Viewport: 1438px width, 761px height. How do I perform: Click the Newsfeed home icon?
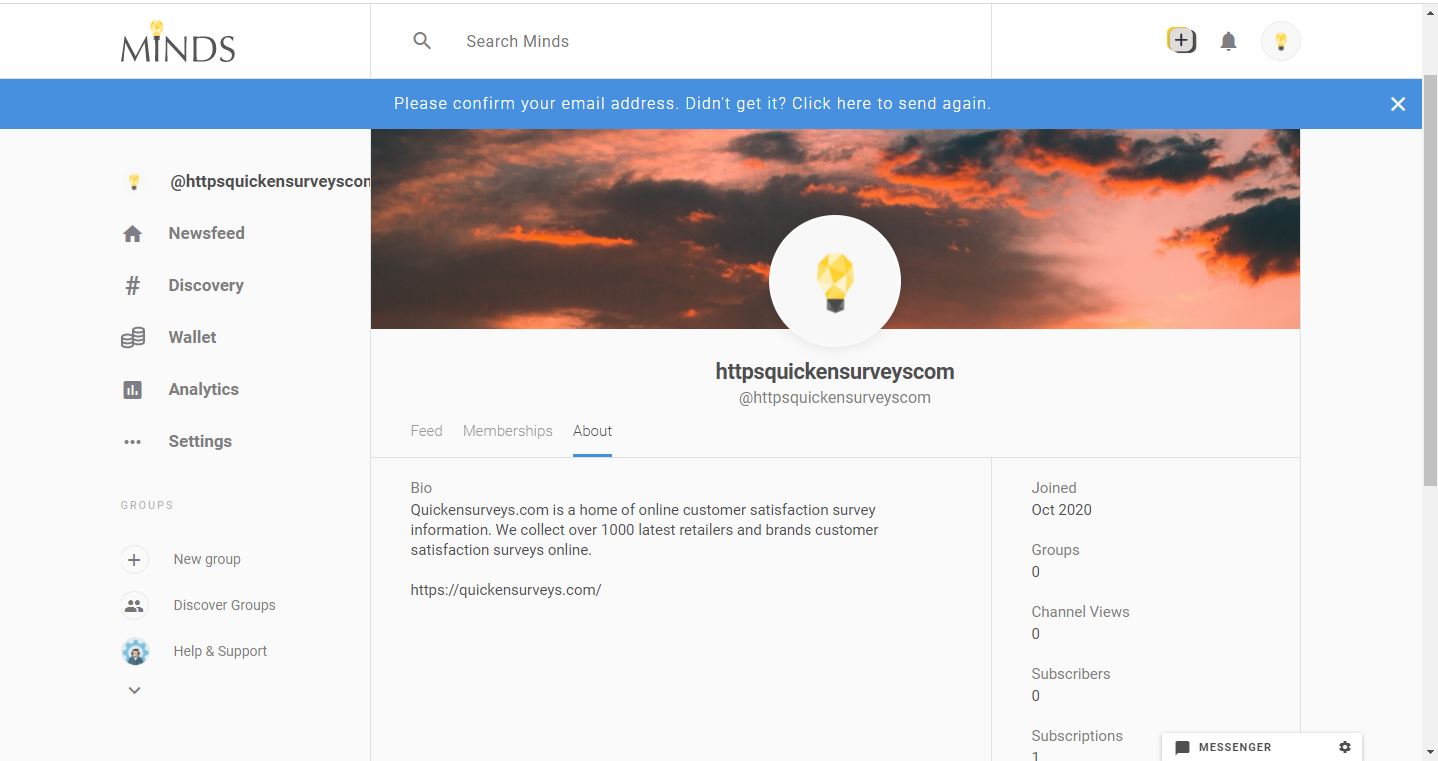click(132, 234)
